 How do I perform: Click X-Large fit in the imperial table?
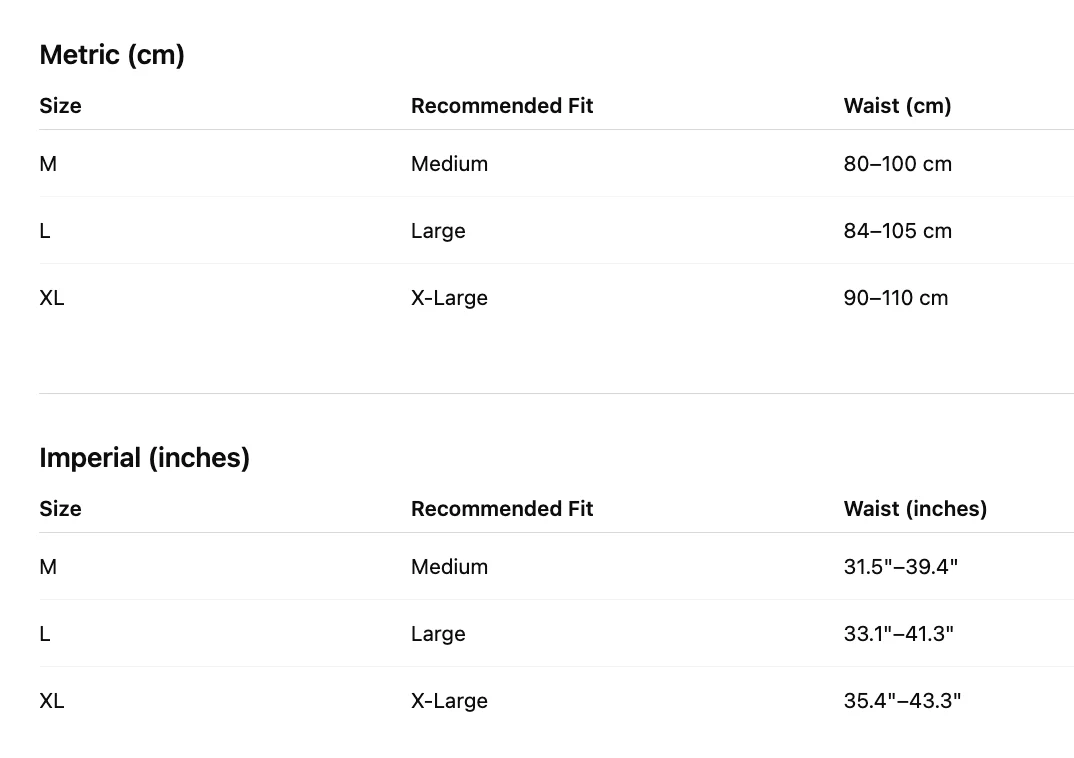[449, 701]
